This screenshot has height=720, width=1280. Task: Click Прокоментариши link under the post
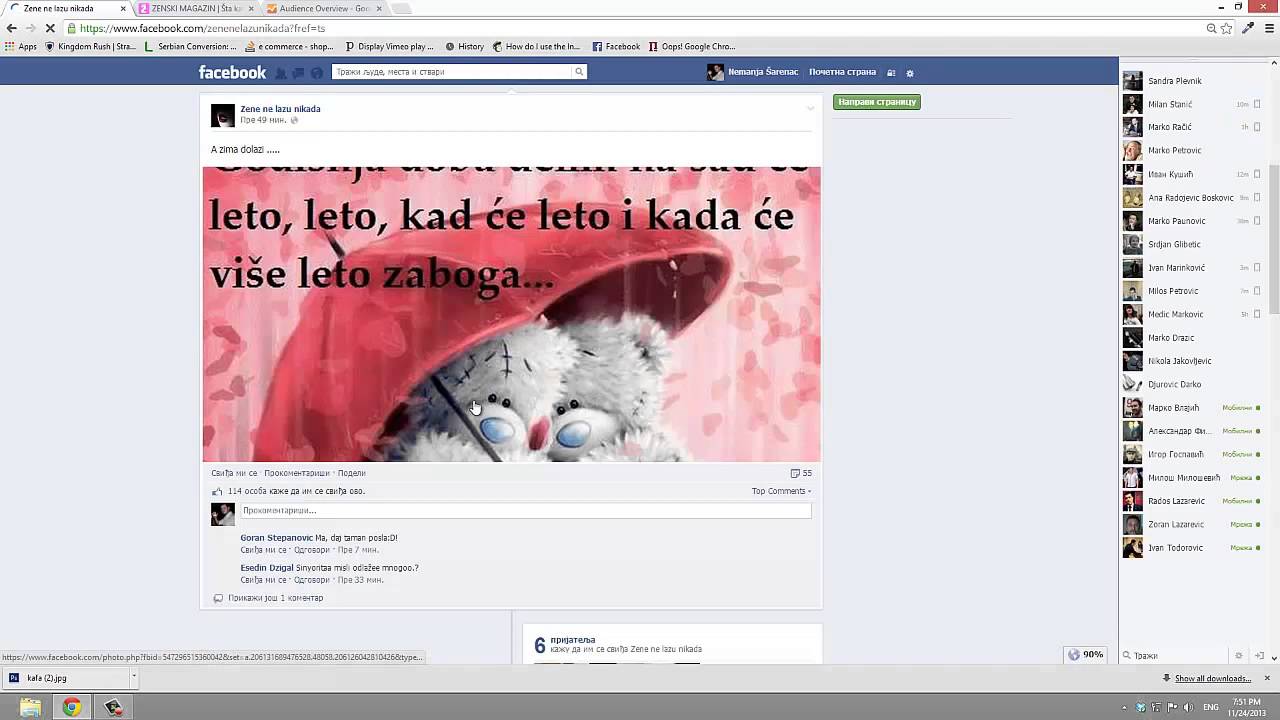point(297,473)
